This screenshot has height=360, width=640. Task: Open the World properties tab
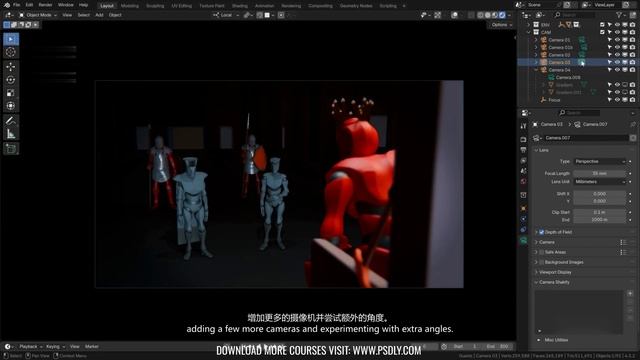pyautogui.click(x=524, y=182)
